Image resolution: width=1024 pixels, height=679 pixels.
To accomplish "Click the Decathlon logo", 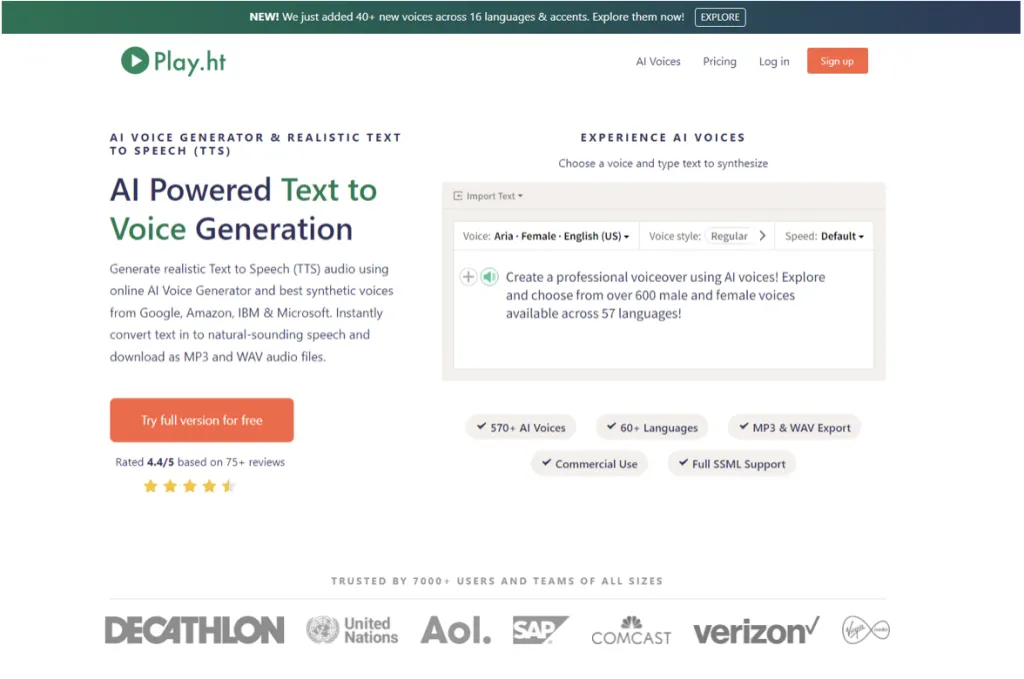I will (194, 630).
